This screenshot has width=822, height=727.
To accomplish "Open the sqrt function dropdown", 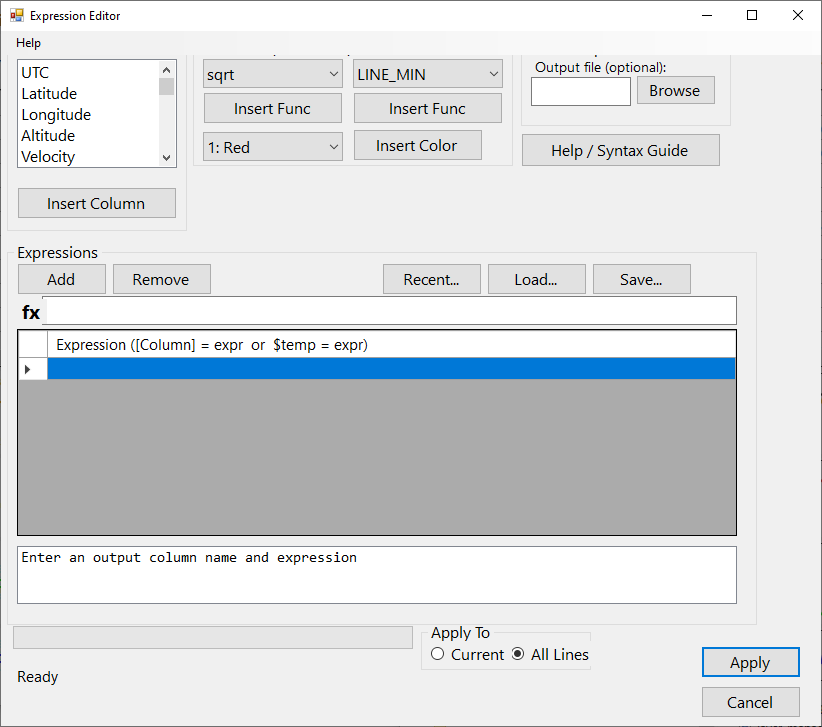I will 272,73.
